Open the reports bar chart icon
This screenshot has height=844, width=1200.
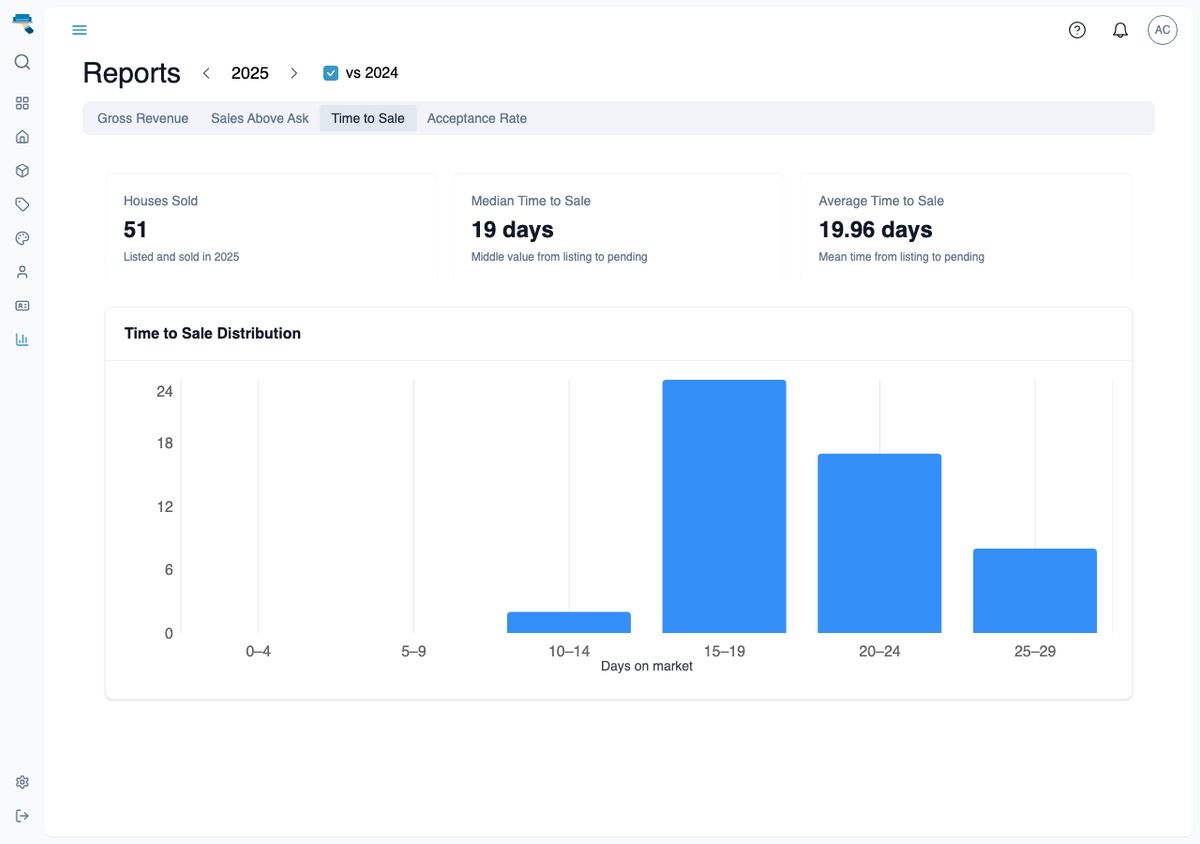[22, 339]
